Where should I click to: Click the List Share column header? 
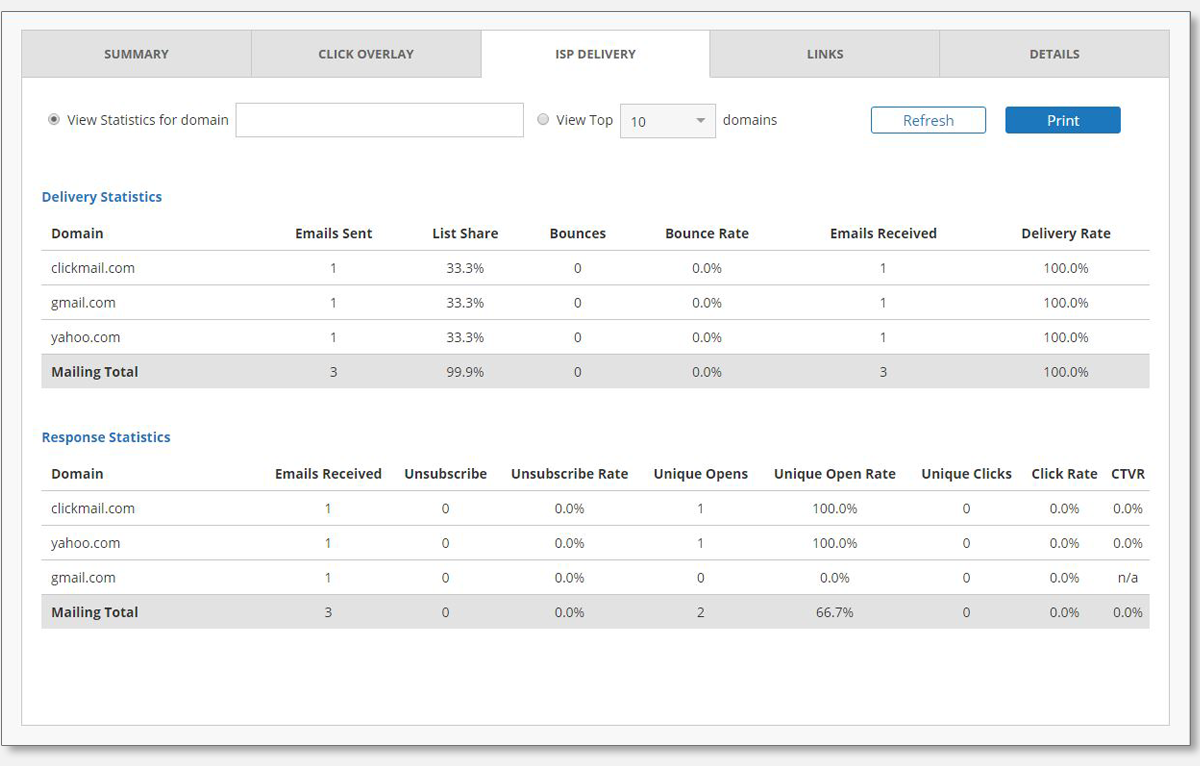click(465, 233)
